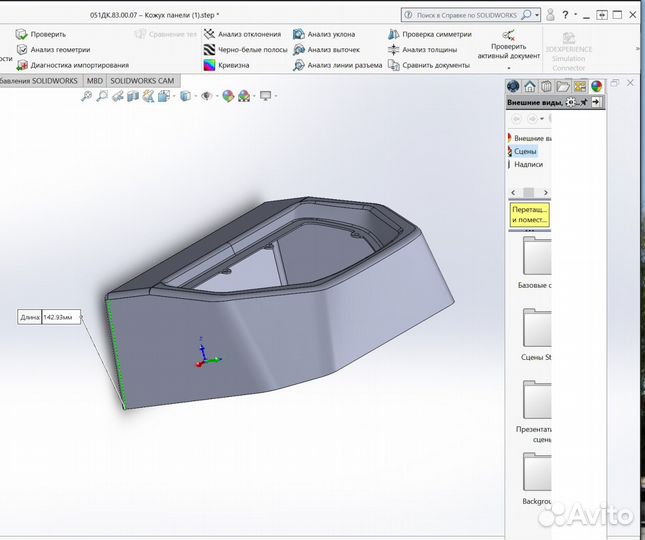Viewport: 645px width, 540px height.
Task: Open the Design Library home icon
Action: click(530, 87)
